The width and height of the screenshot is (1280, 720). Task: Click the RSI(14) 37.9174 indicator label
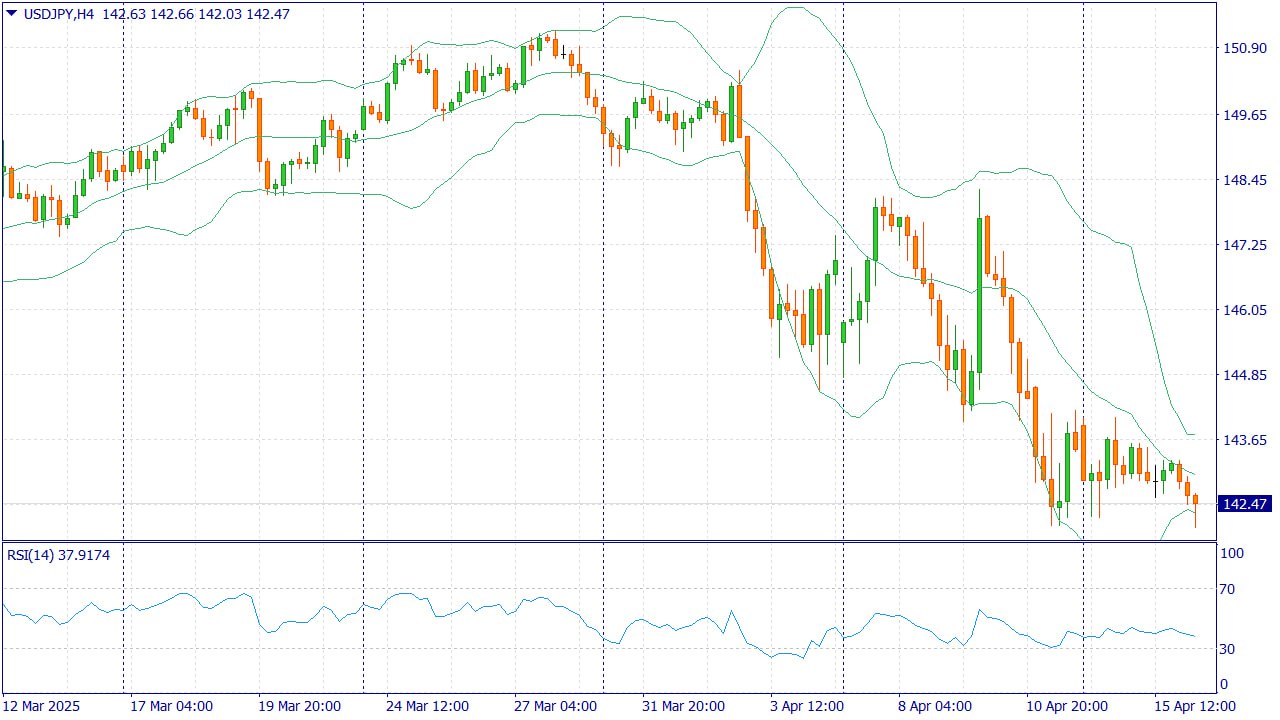tap(58, 555)
